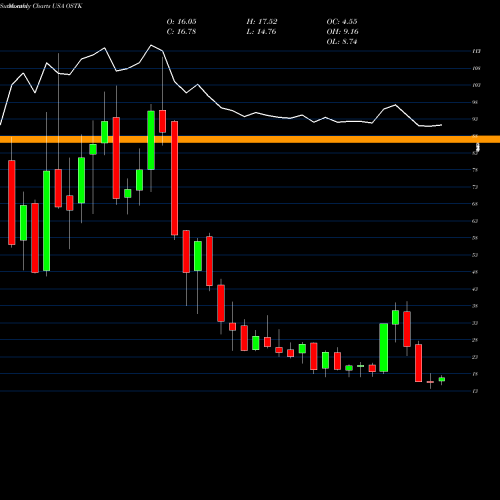Click the last small green candle at chart's right end
The height and width of the screenshot is (500, 500).
coord(442,379)
